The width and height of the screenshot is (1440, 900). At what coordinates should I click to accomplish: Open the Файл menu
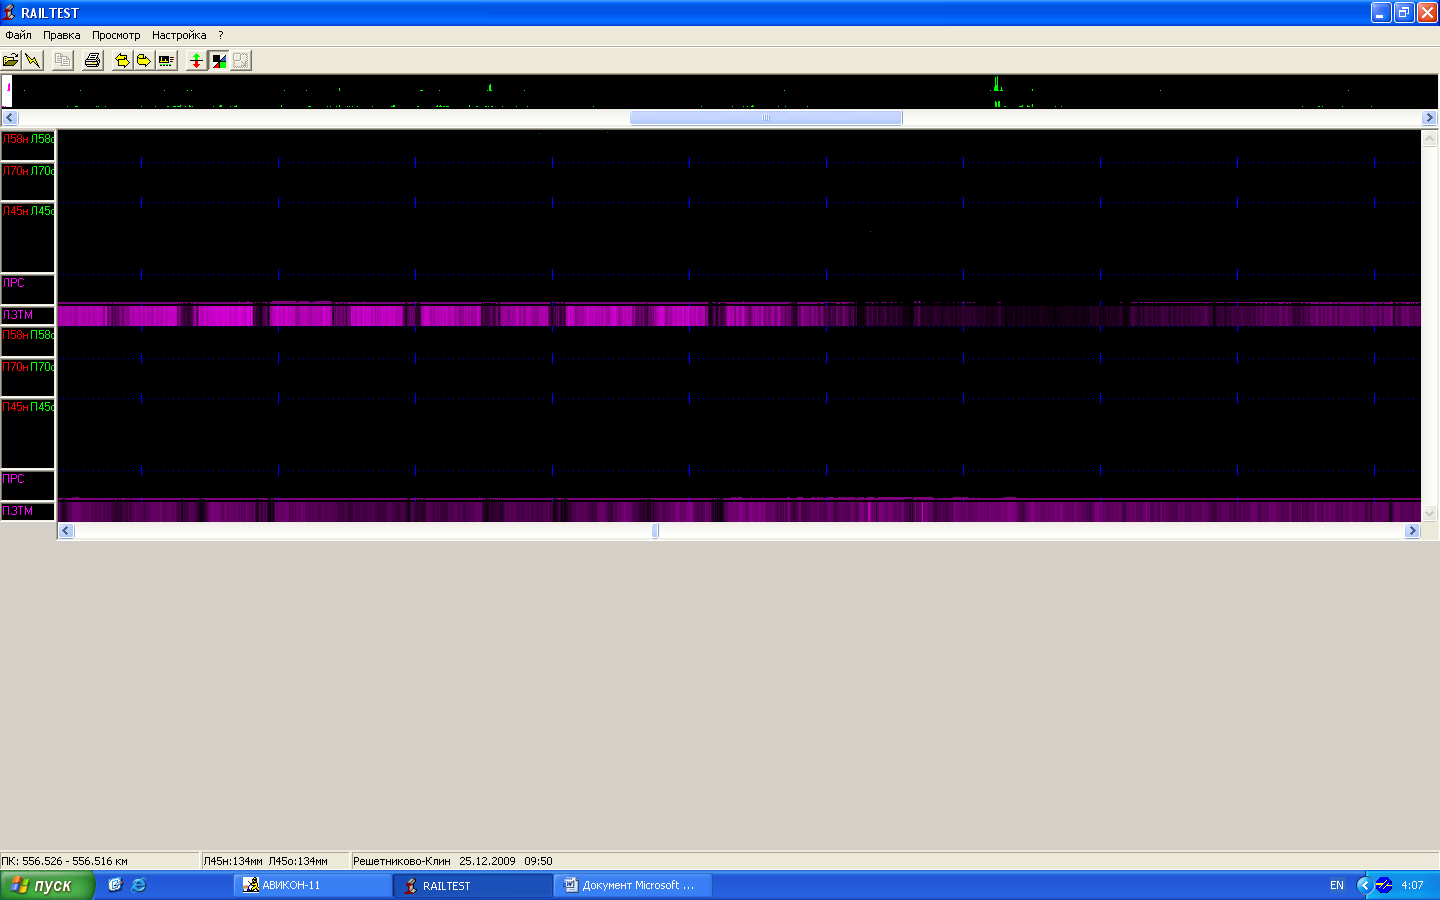point(18,35)
